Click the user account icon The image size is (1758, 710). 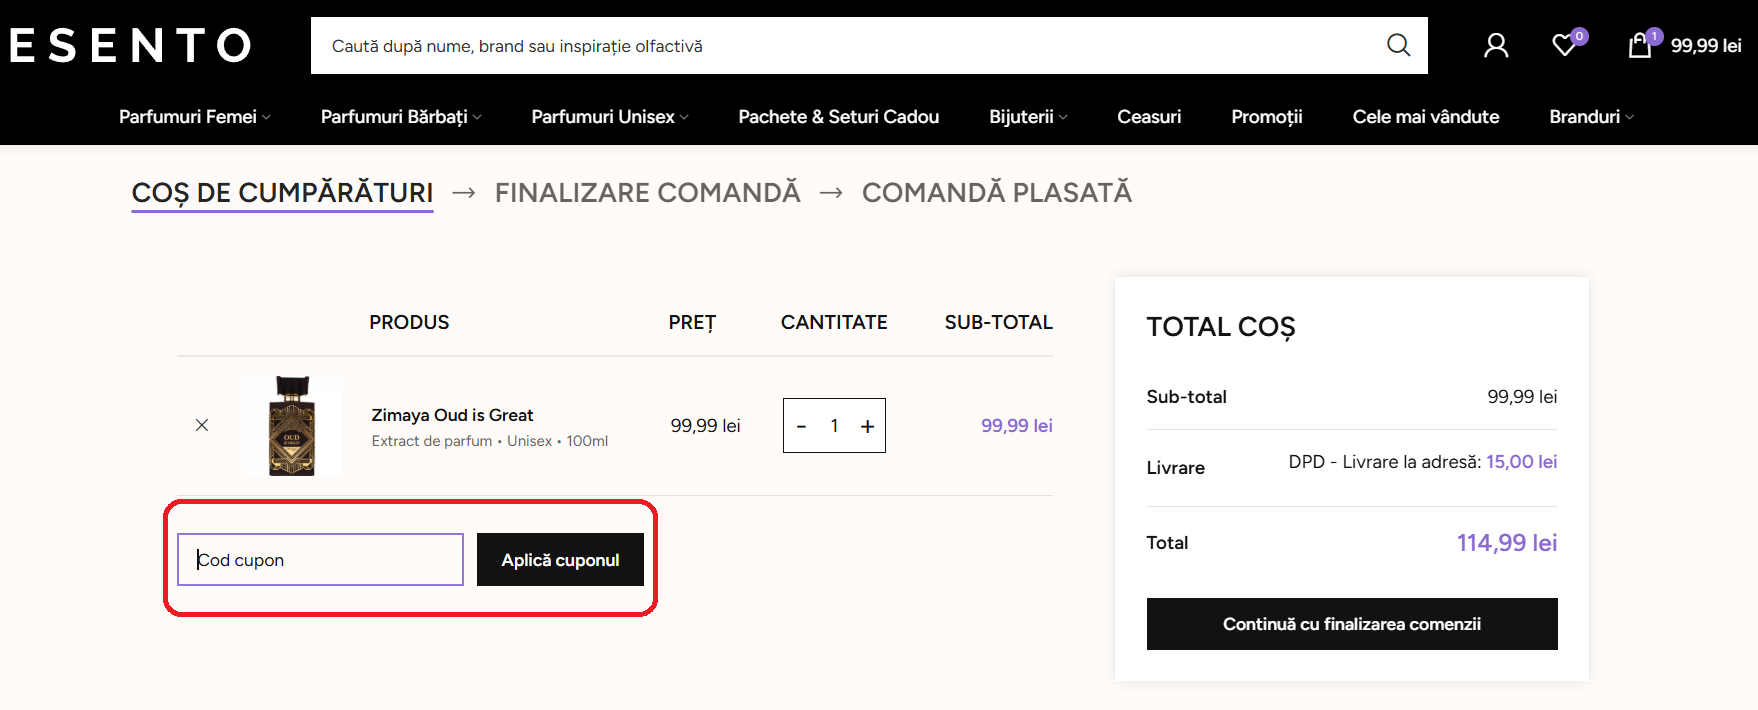pos(1495,45)
